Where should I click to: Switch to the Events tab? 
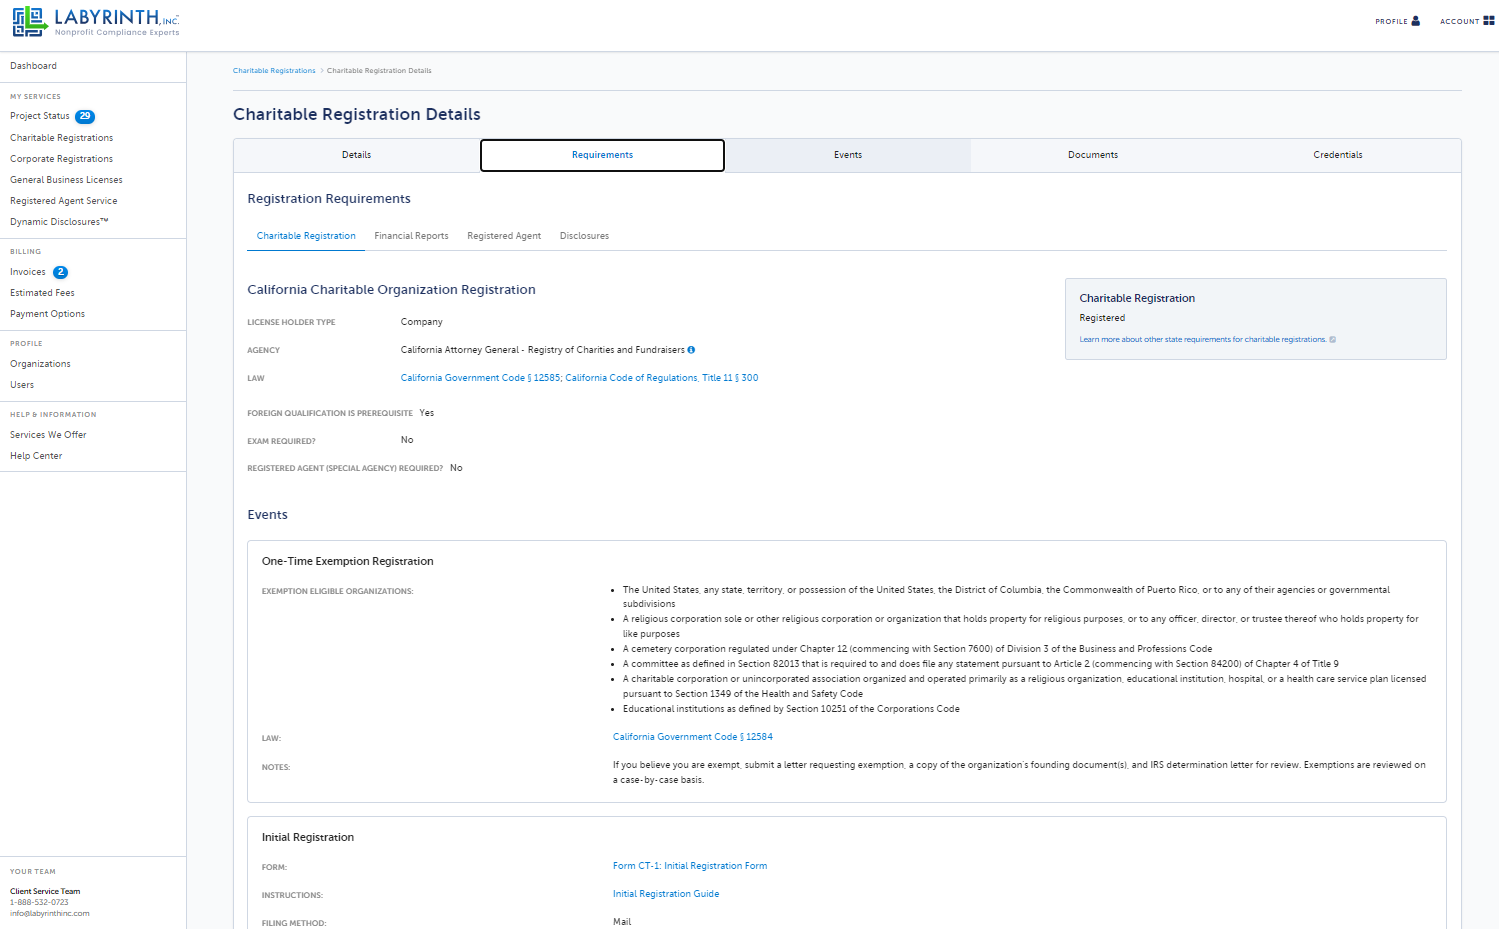pyautogui.click(x=848, y=155)
